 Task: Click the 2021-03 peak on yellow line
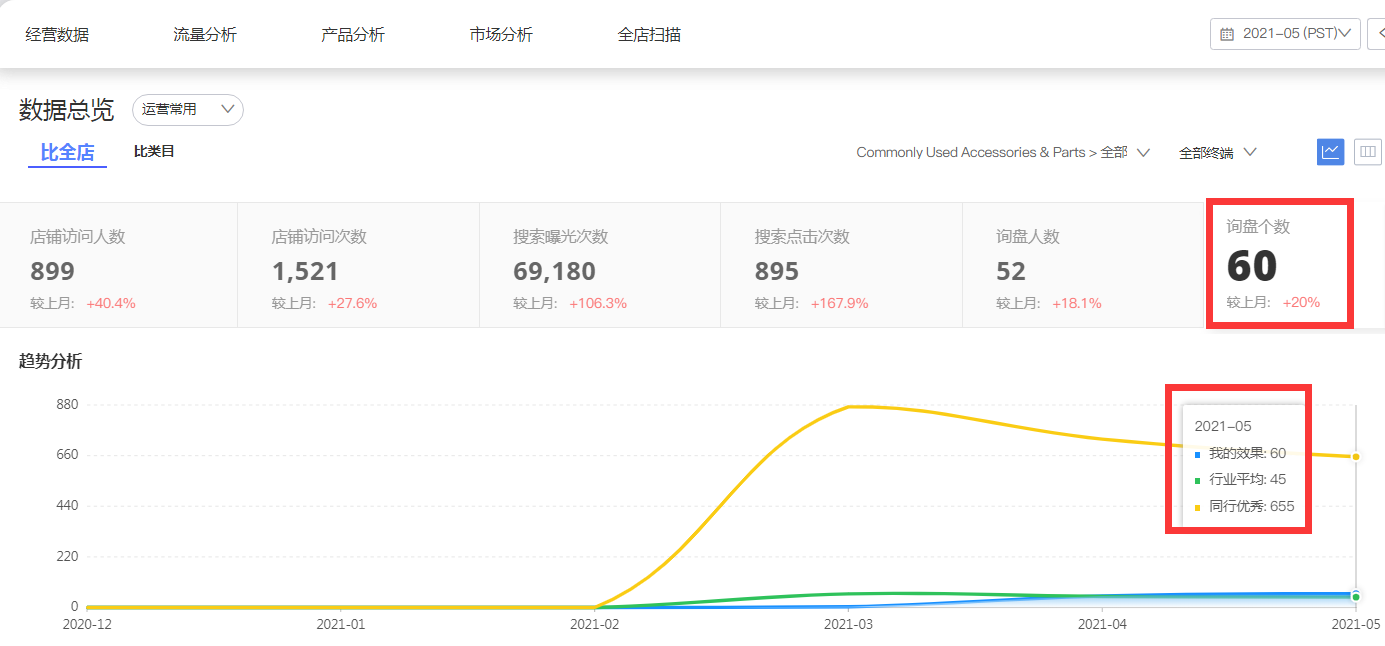[x=849, y=407]
